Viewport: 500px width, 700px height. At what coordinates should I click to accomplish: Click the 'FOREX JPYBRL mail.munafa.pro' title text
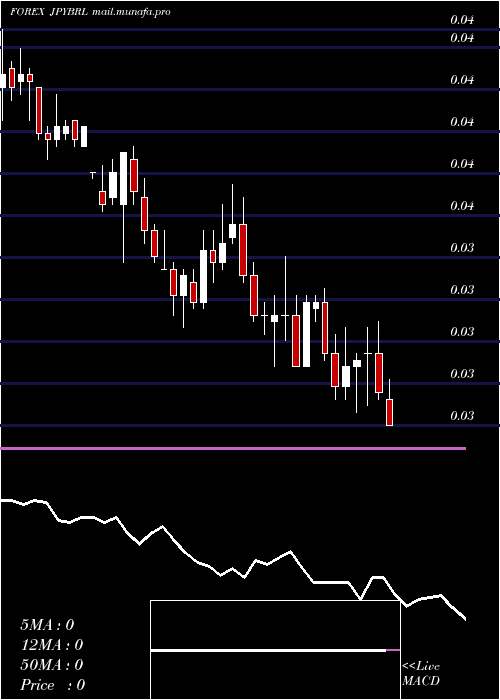pos(90,12)
